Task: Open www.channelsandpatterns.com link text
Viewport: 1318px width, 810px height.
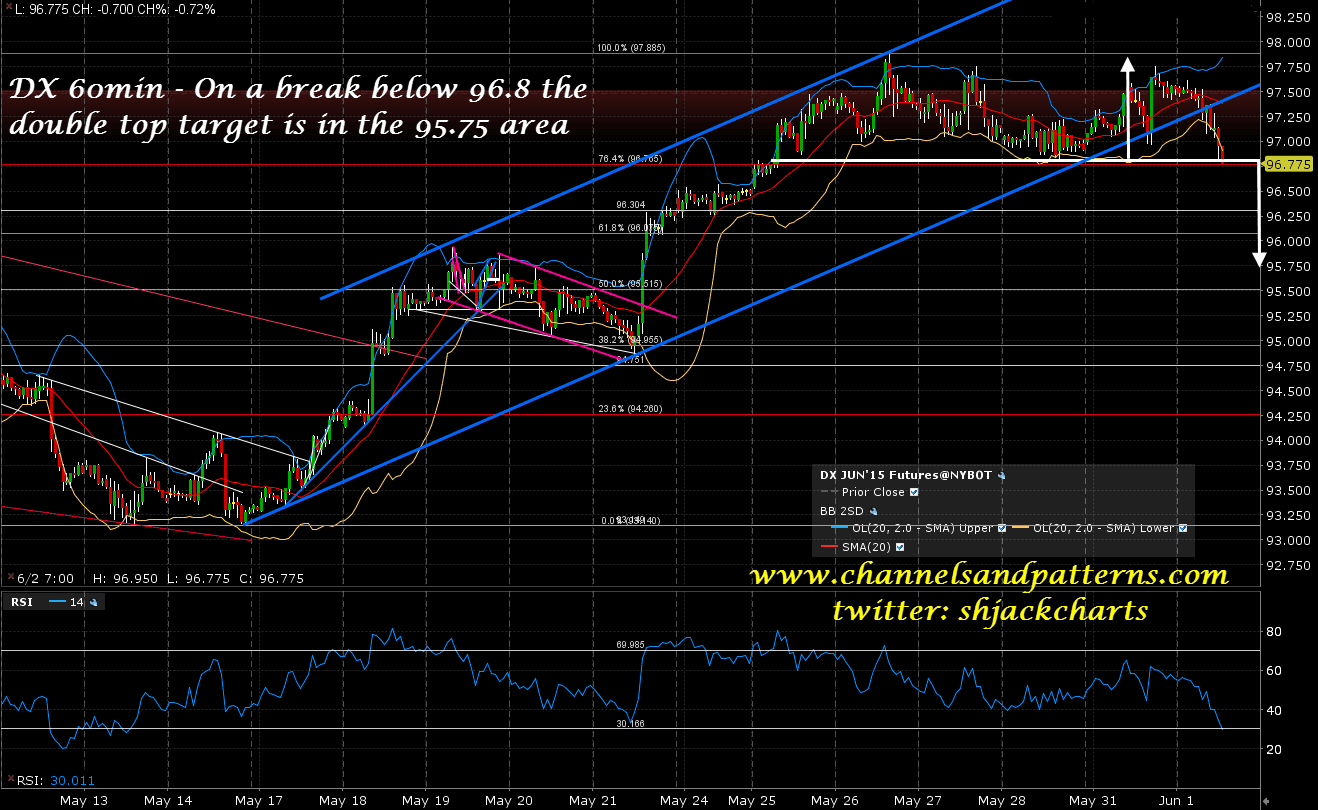Action: 989,575
